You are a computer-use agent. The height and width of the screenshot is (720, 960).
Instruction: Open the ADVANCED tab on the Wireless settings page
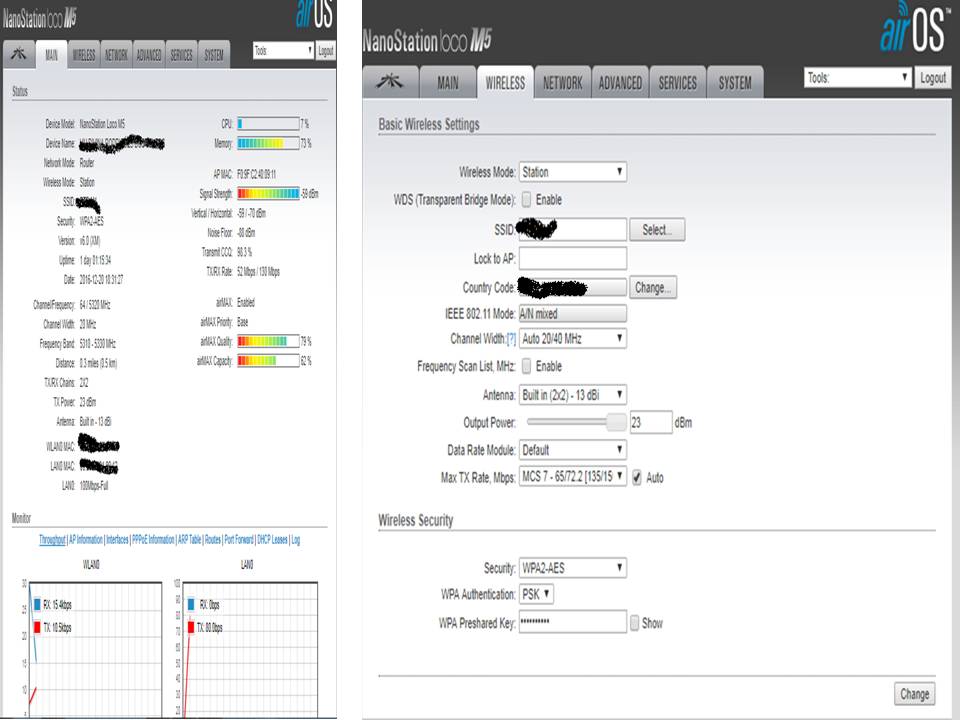[x=620, y=83]
